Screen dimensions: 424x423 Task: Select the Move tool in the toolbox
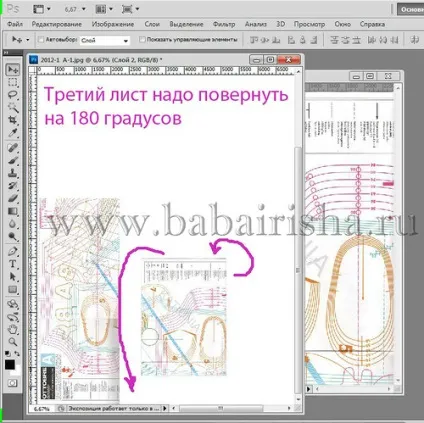[x=13, y=70]
